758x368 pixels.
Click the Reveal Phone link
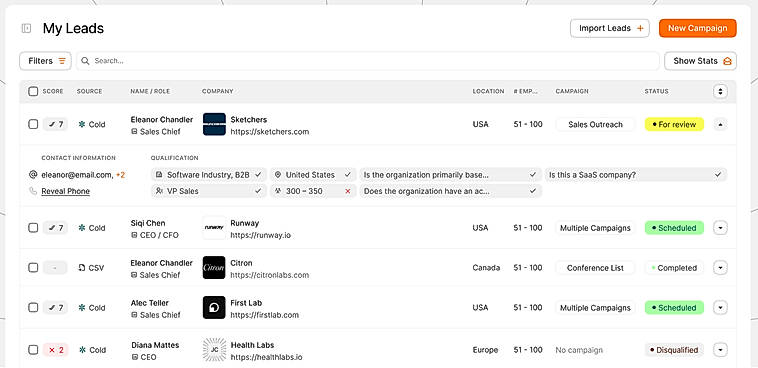pos(66,191)
